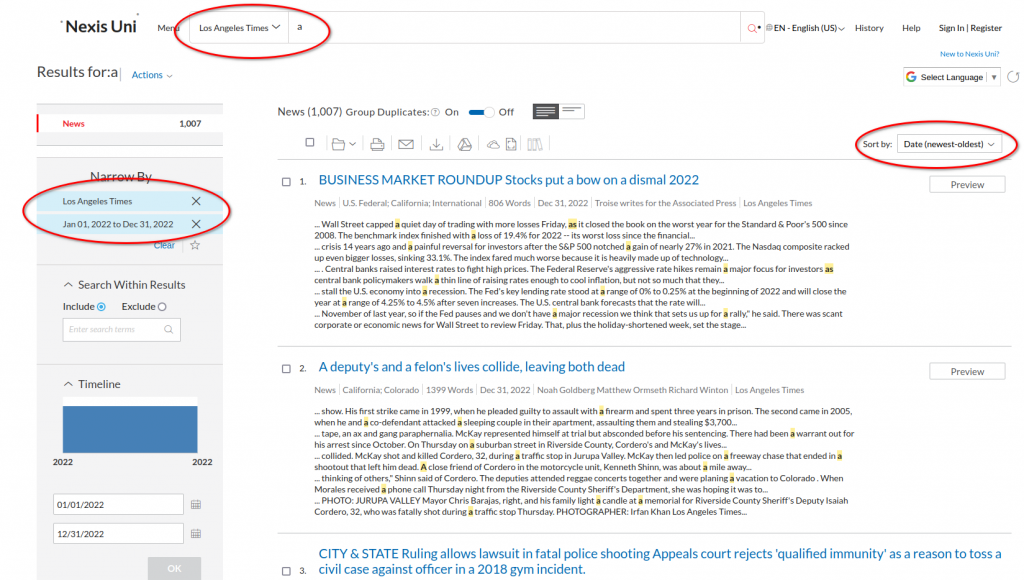Clear all Narrow By filters
Screen dimensions: 1024x580
tap(164, 246)
